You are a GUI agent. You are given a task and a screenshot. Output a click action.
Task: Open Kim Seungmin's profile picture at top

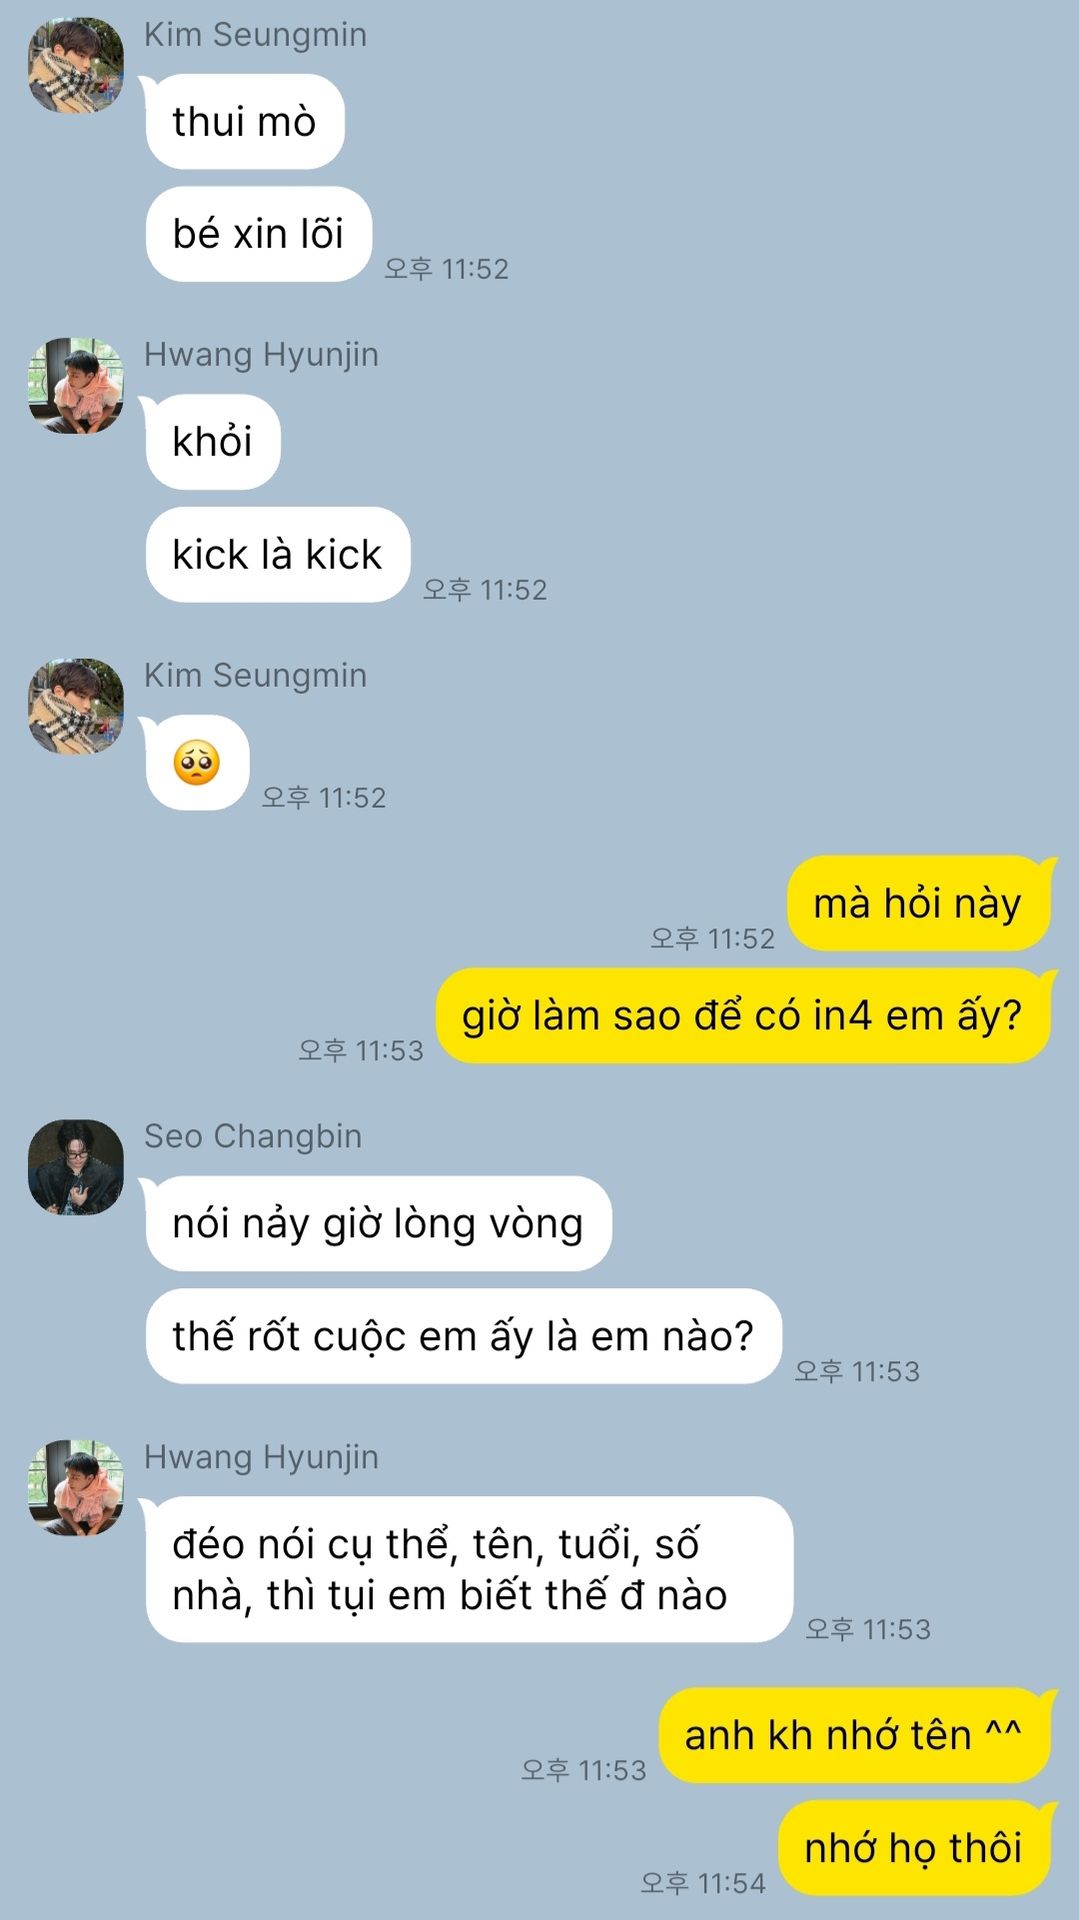click(76, 65)
